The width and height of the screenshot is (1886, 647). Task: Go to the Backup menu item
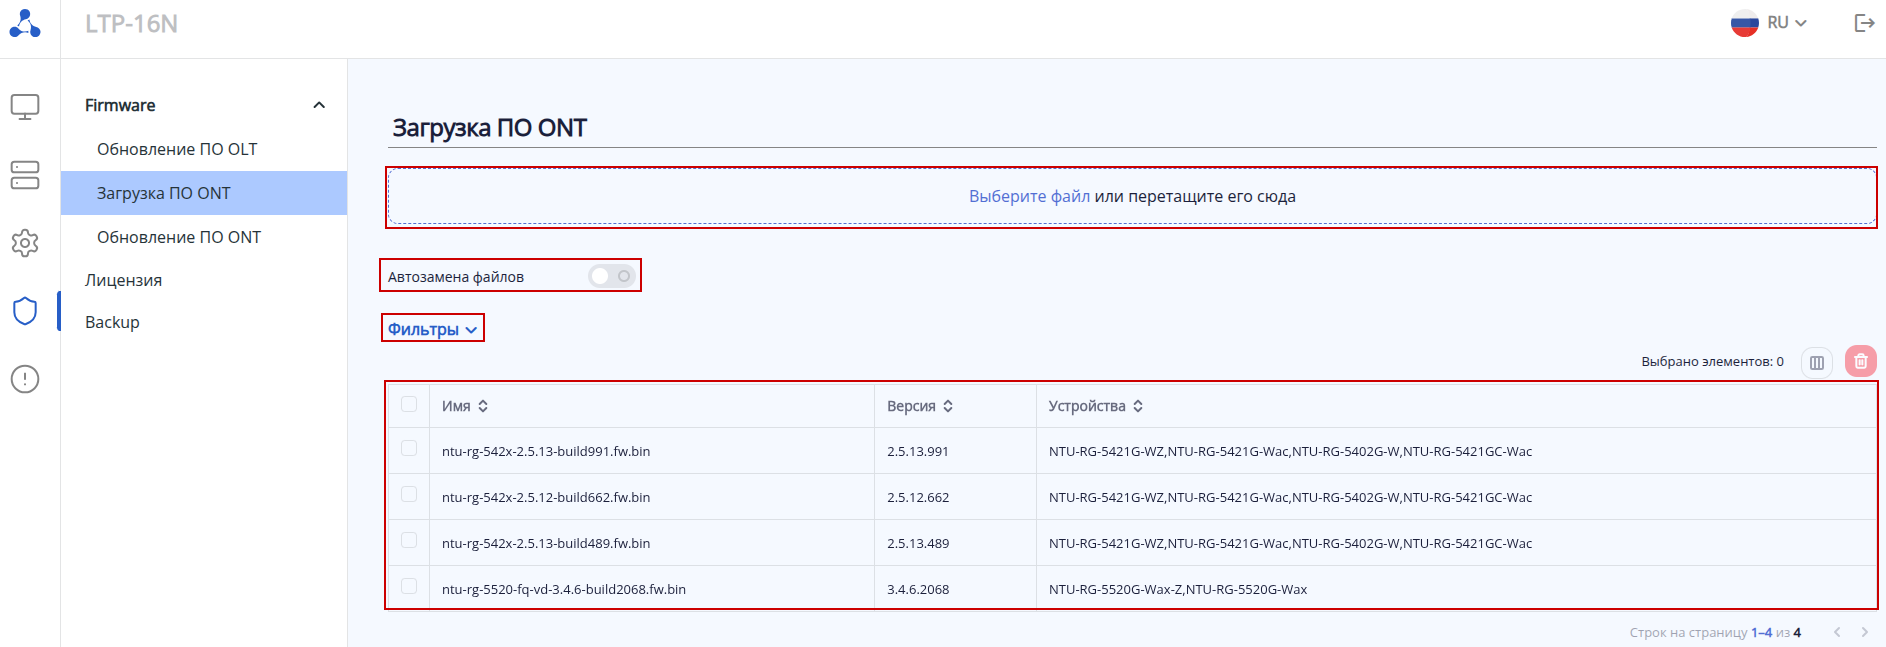[x=112, y=322]
